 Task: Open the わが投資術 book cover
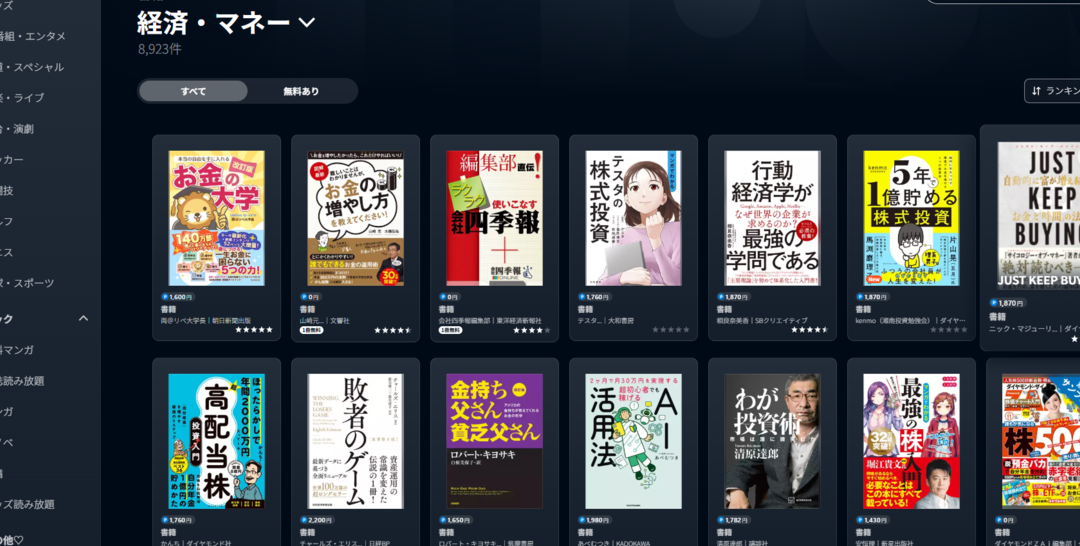click(x=772, y=441)
